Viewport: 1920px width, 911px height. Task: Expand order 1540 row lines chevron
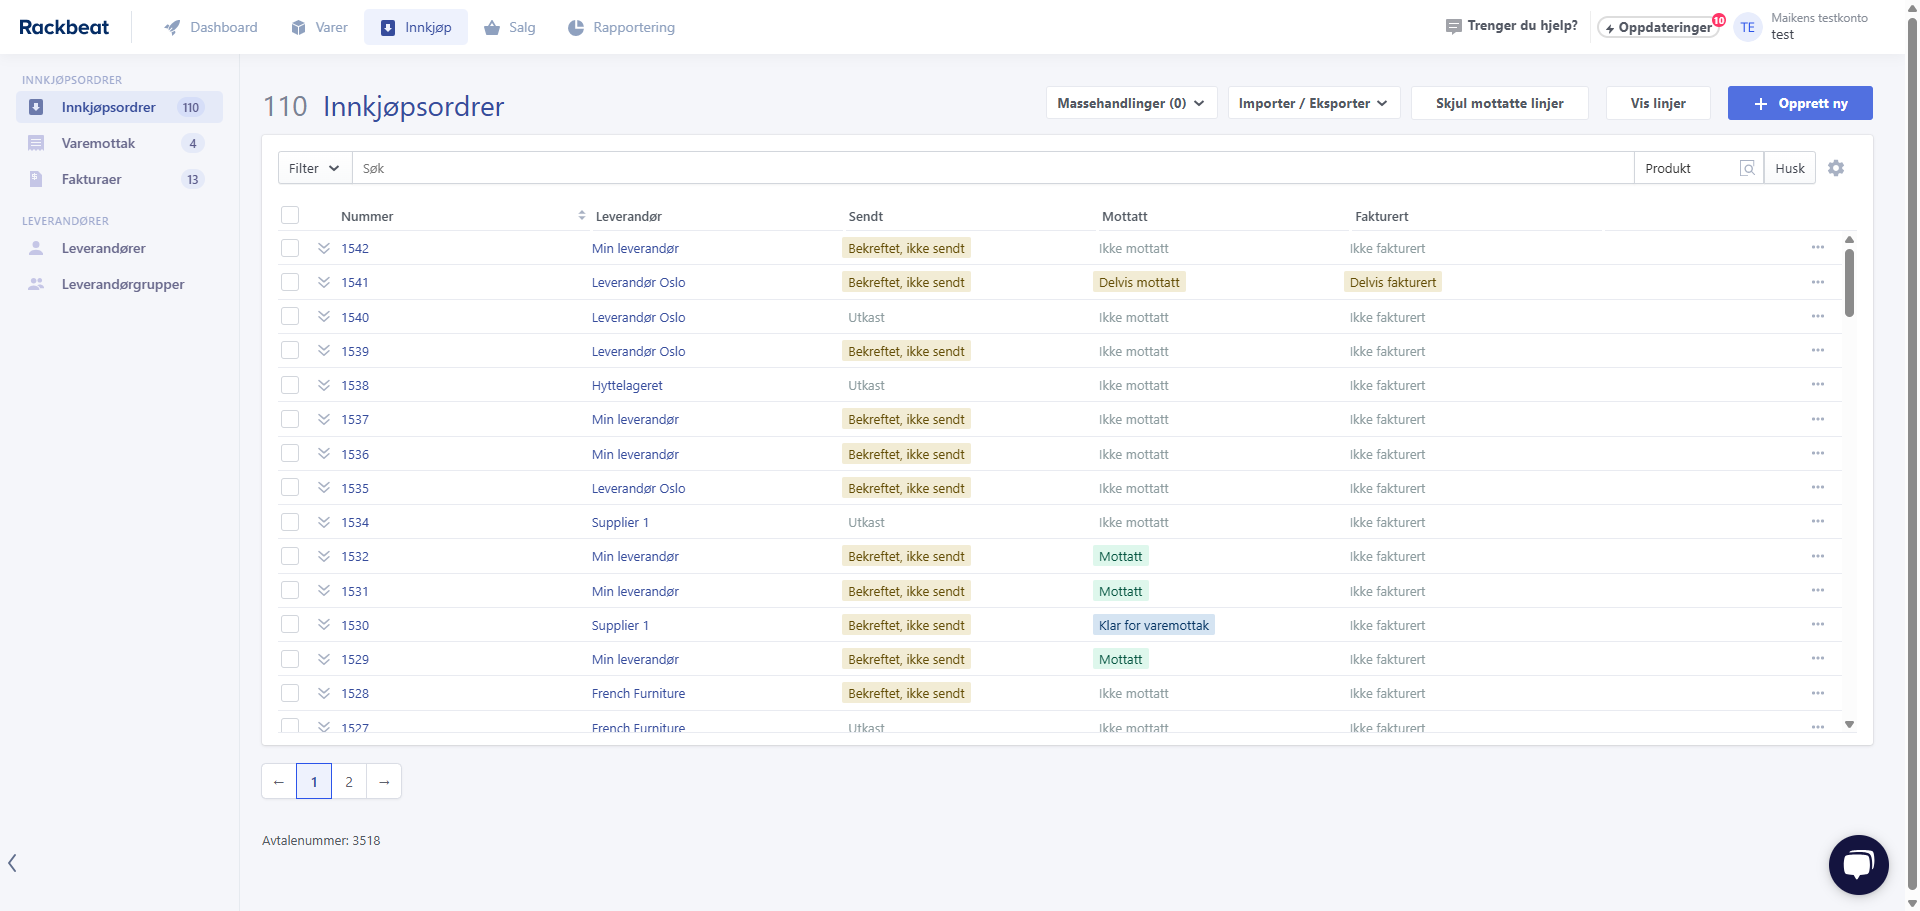(324, 317)
